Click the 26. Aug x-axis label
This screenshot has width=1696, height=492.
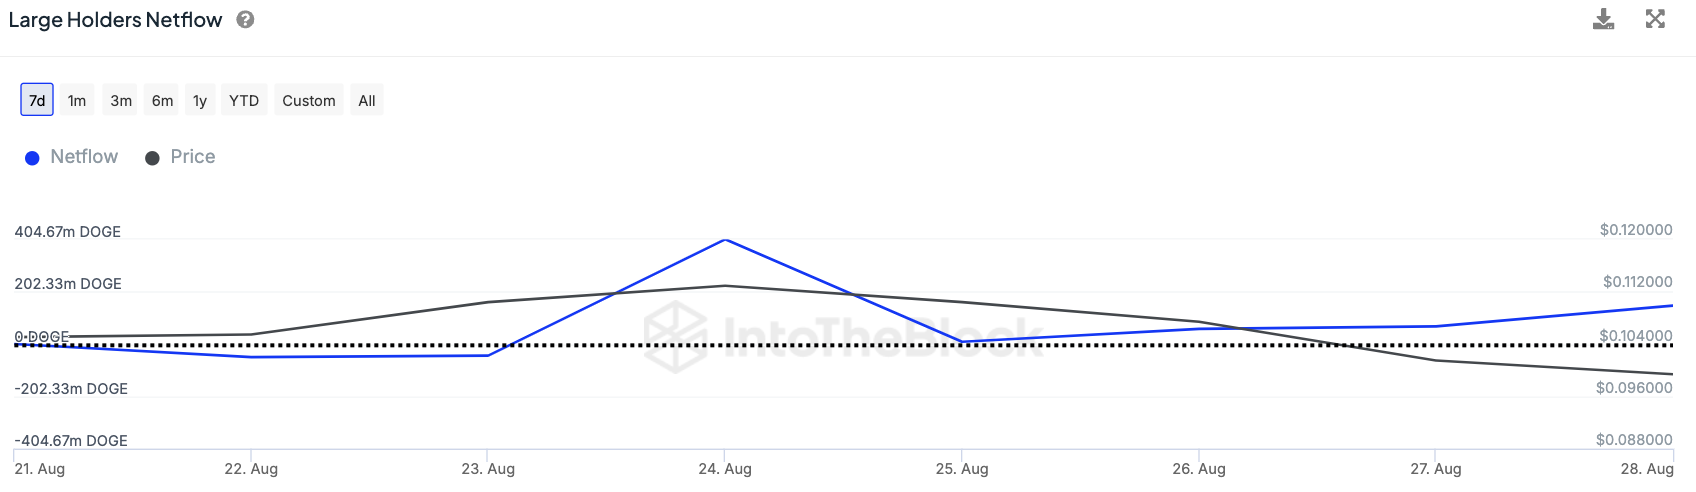click(1199, 469)
